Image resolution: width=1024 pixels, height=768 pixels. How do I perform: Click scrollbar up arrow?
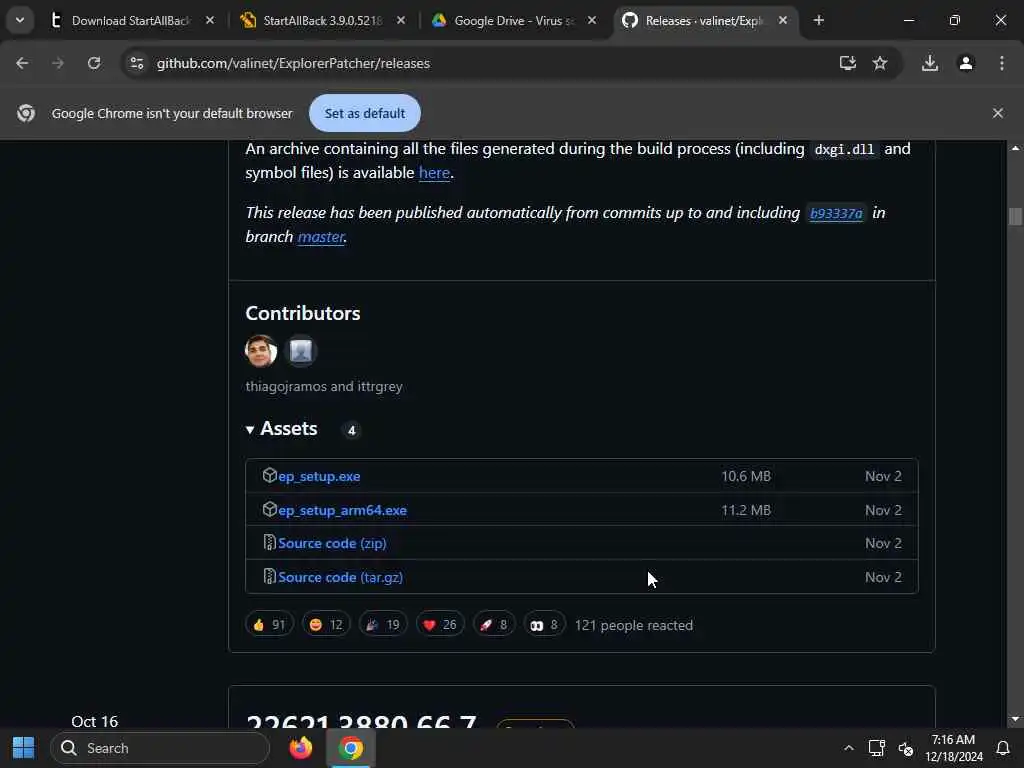(x=1015, y=149)
